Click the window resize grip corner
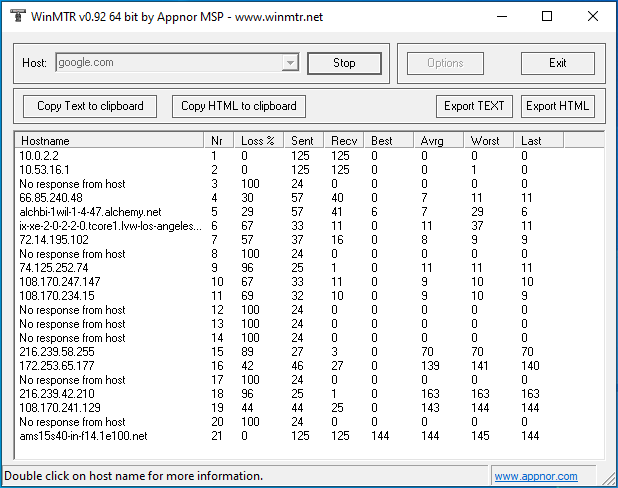618x488 pixels. pos(610,480)
